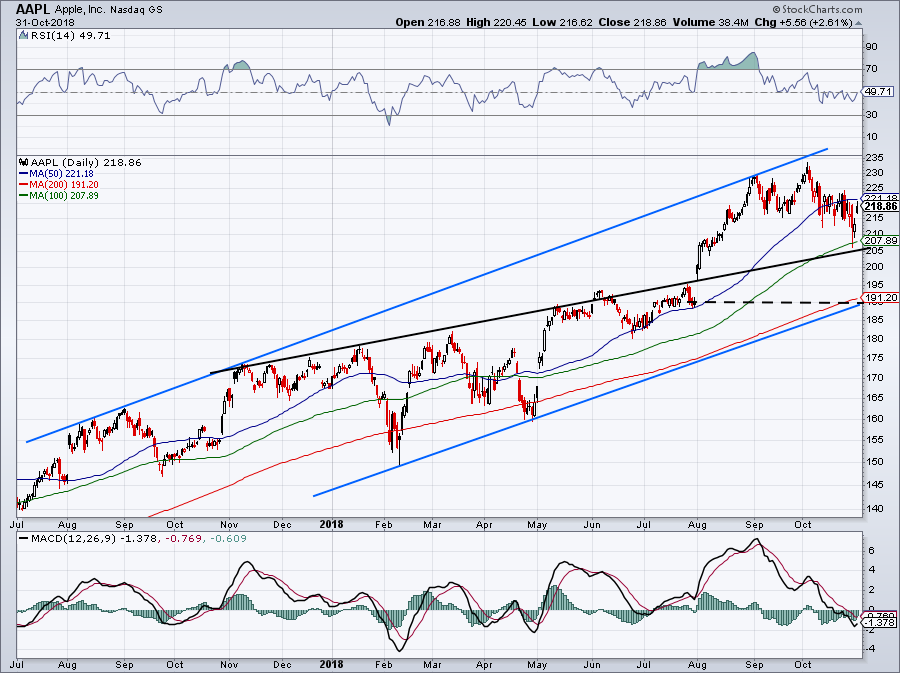900x673 pixels.
Task: Click the 218.86 last price tag on axis
Action: (x=881, y=207)
